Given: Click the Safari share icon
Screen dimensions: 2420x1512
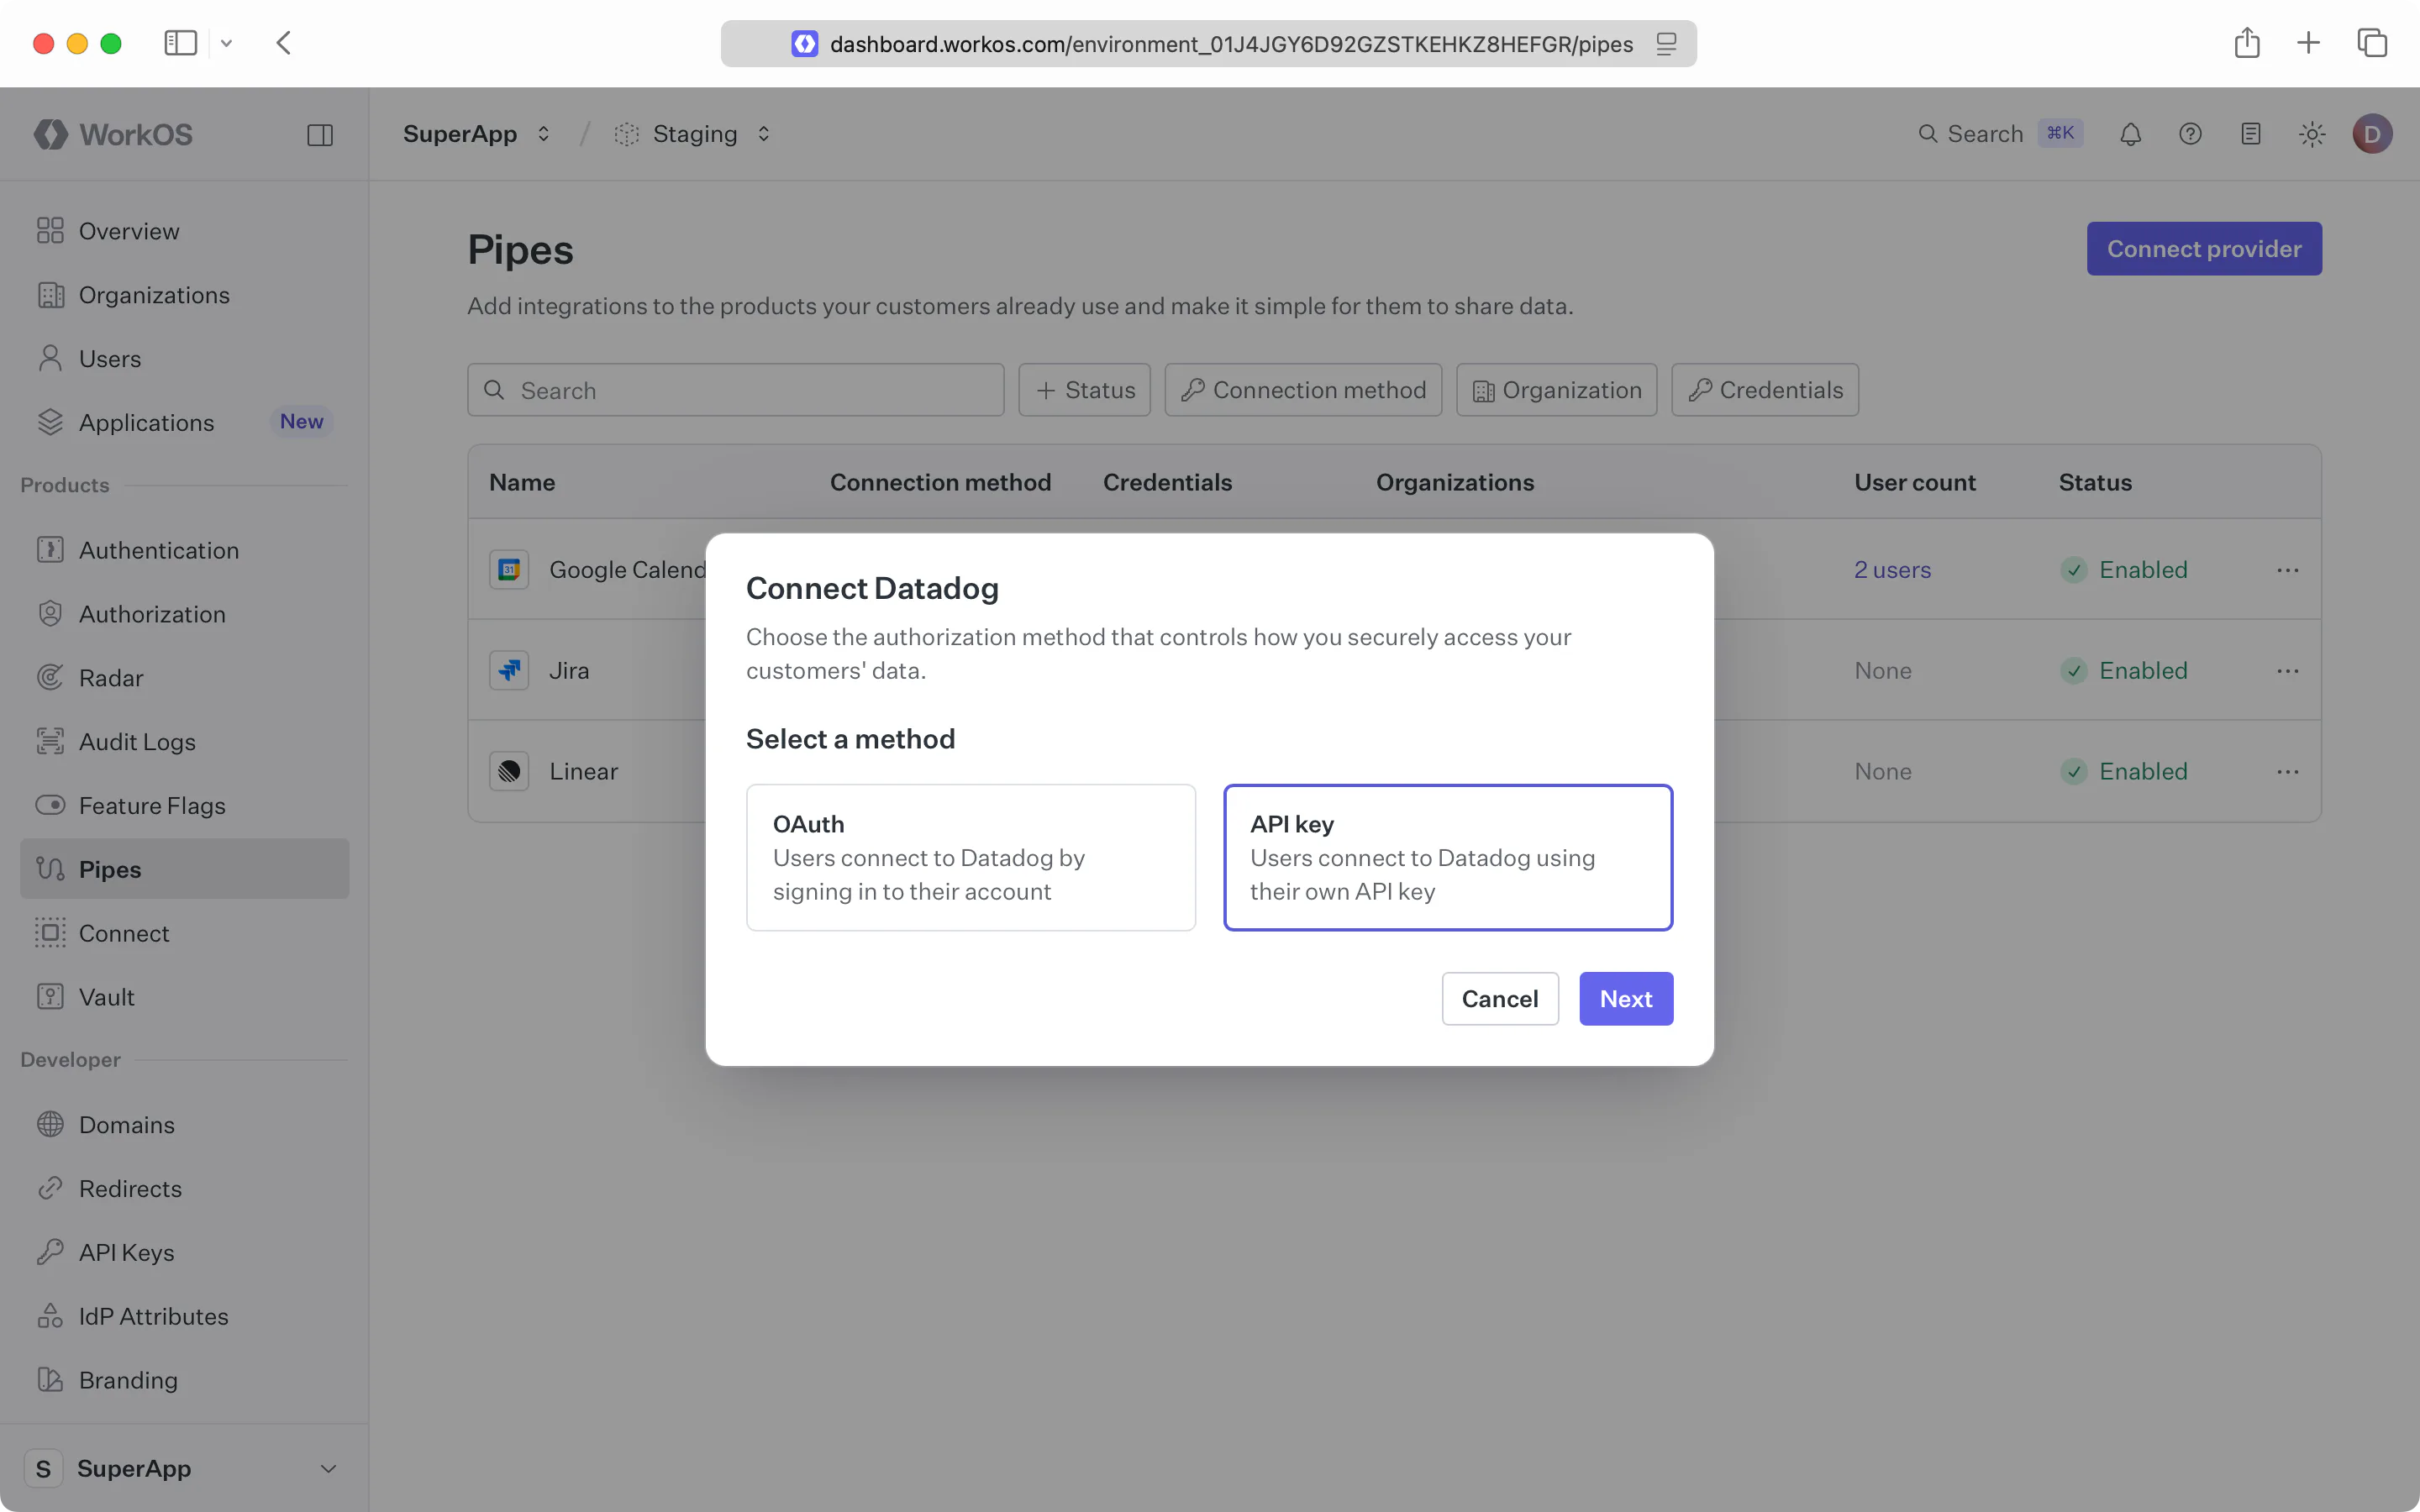Looking at the screenshot, I should coord(2247,42).
